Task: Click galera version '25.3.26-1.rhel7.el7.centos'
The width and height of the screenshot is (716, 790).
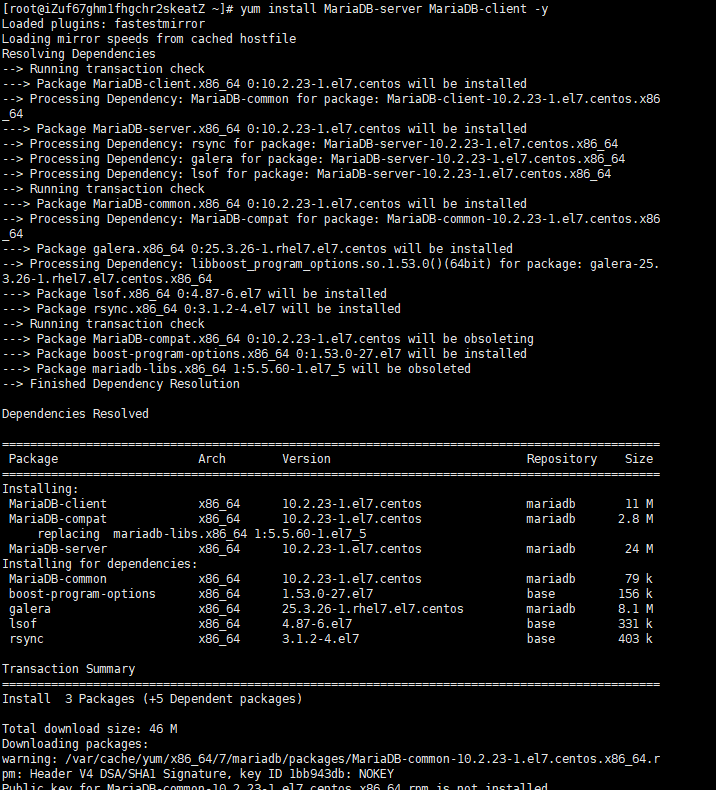Action: coord(373,609)
